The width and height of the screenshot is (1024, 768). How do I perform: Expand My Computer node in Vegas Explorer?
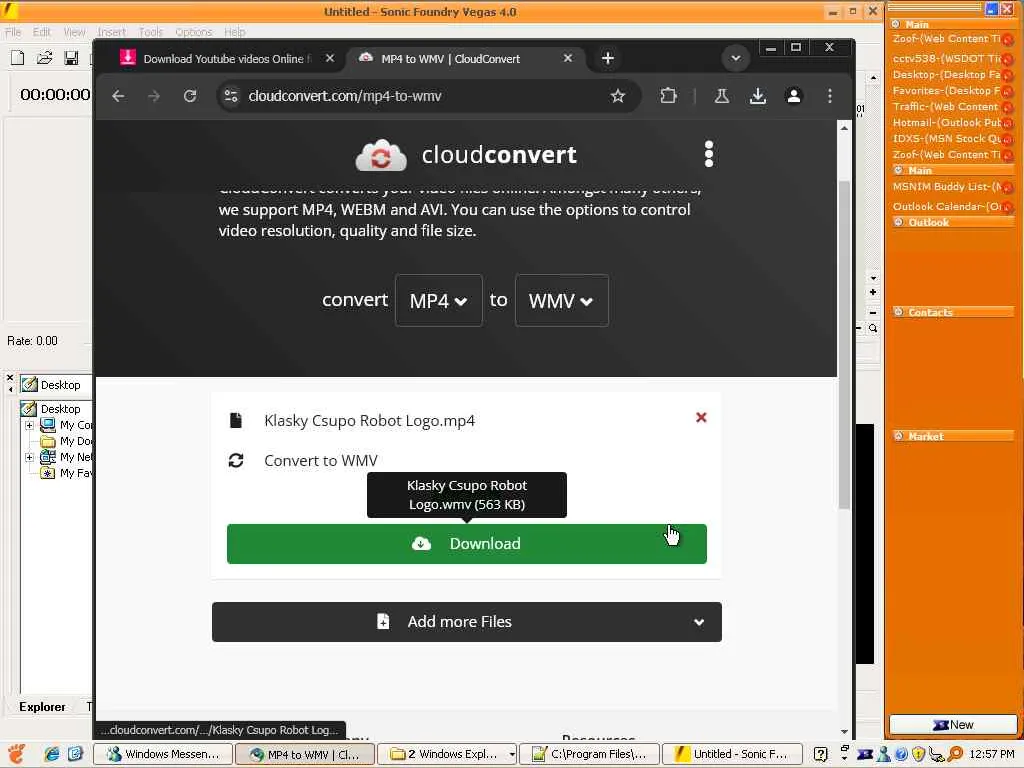[29, 425]
